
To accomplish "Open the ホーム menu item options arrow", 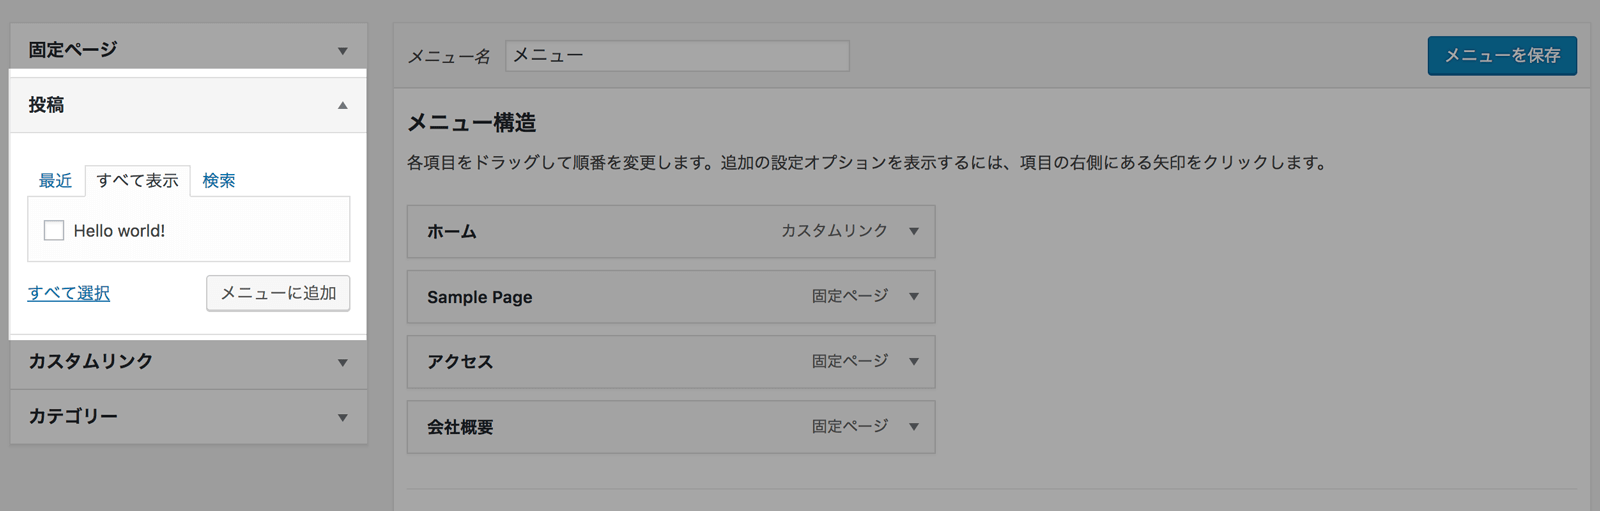I will [x=914, y=232].
